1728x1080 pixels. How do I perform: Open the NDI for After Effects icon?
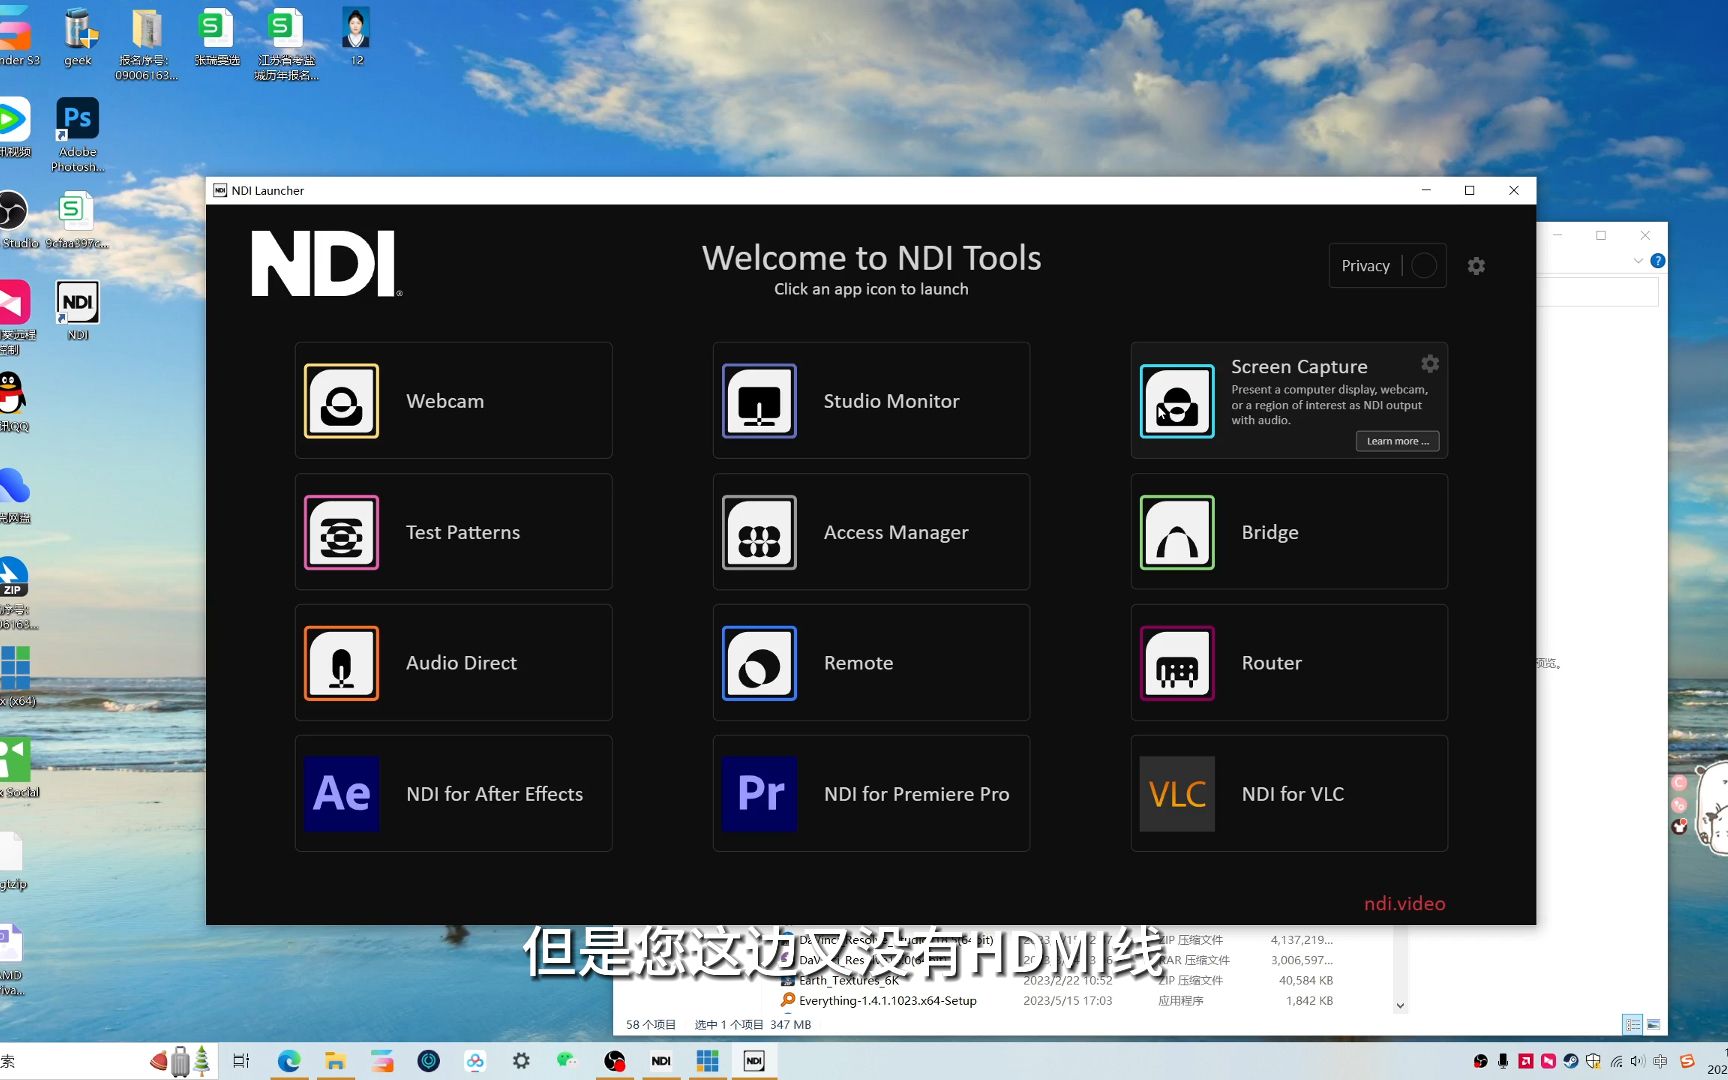pyautogui.click(x=341, y=794)
